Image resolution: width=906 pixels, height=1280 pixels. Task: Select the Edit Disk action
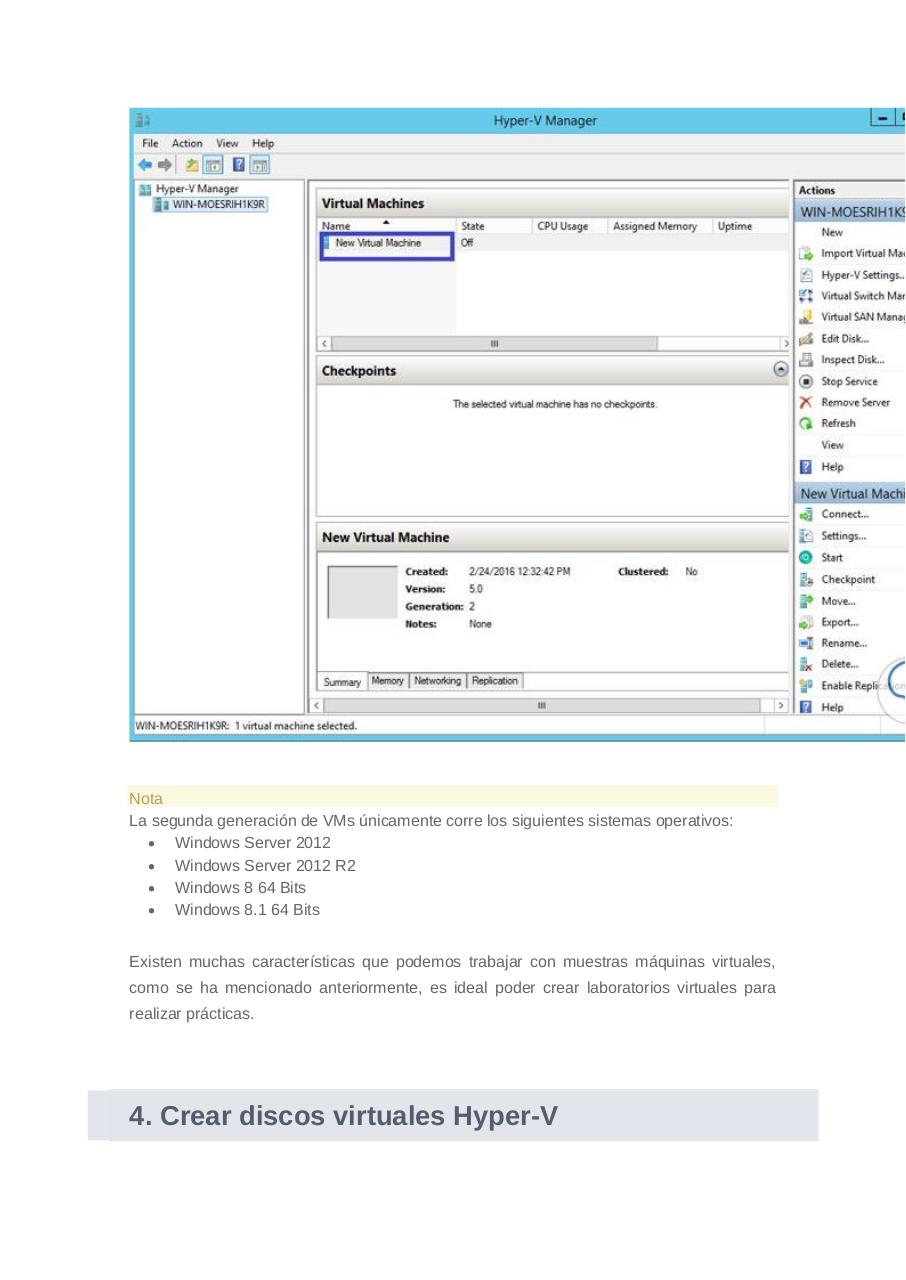[842, 338]
